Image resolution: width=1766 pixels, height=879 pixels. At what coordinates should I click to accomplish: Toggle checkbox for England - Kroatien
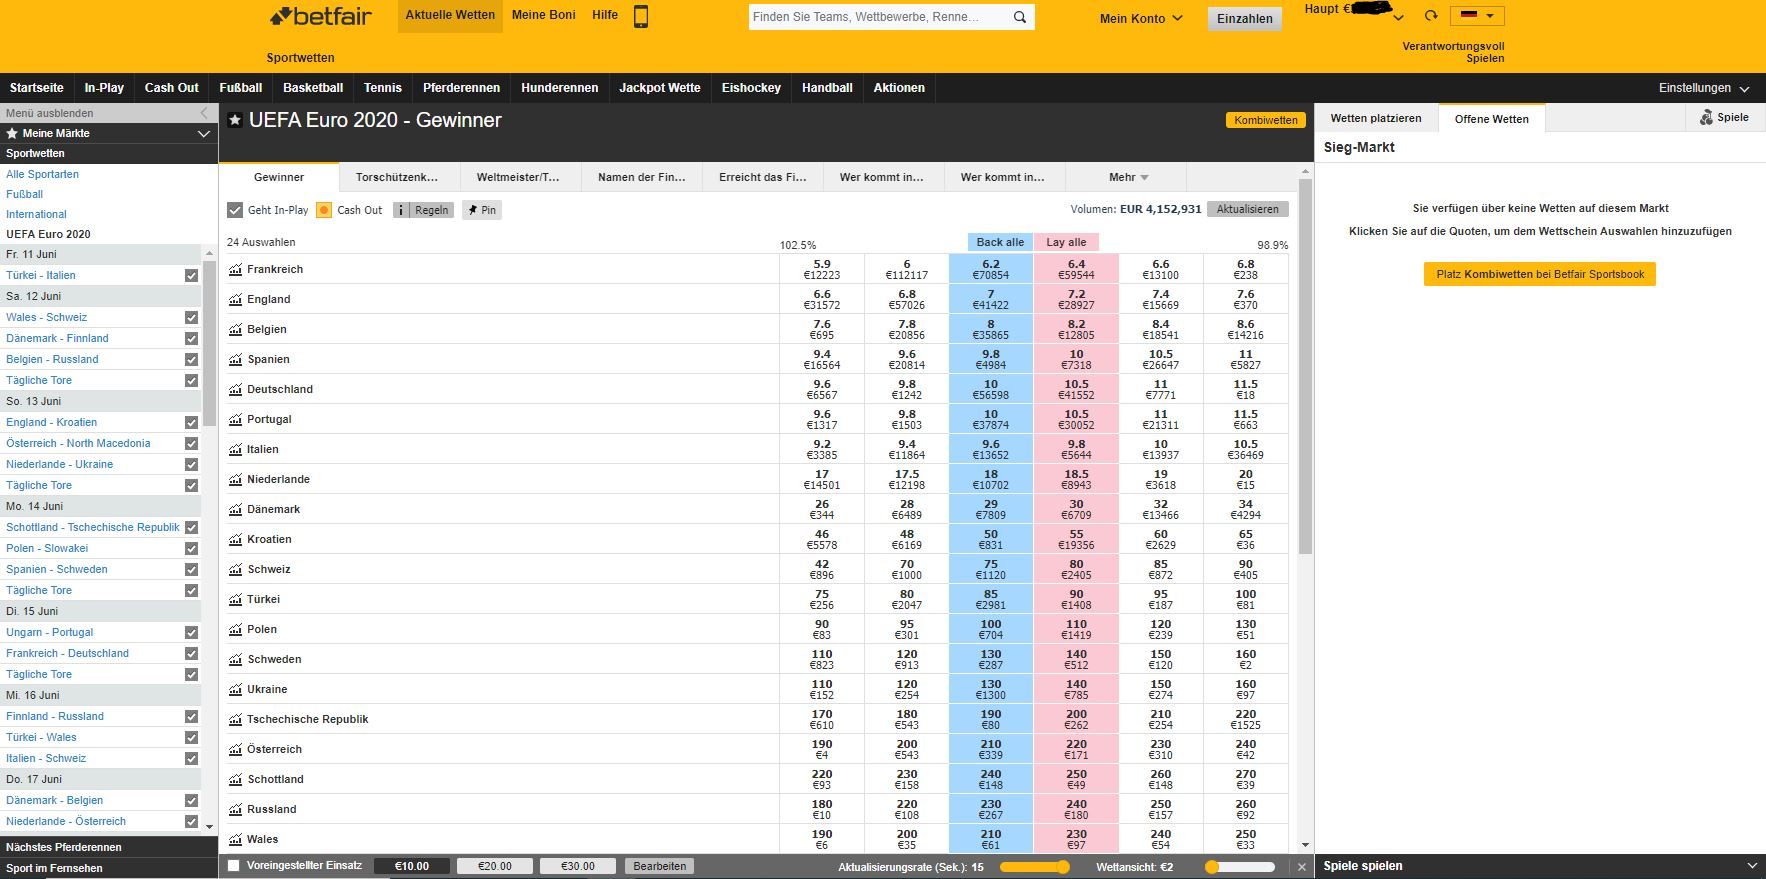(191, 422)
